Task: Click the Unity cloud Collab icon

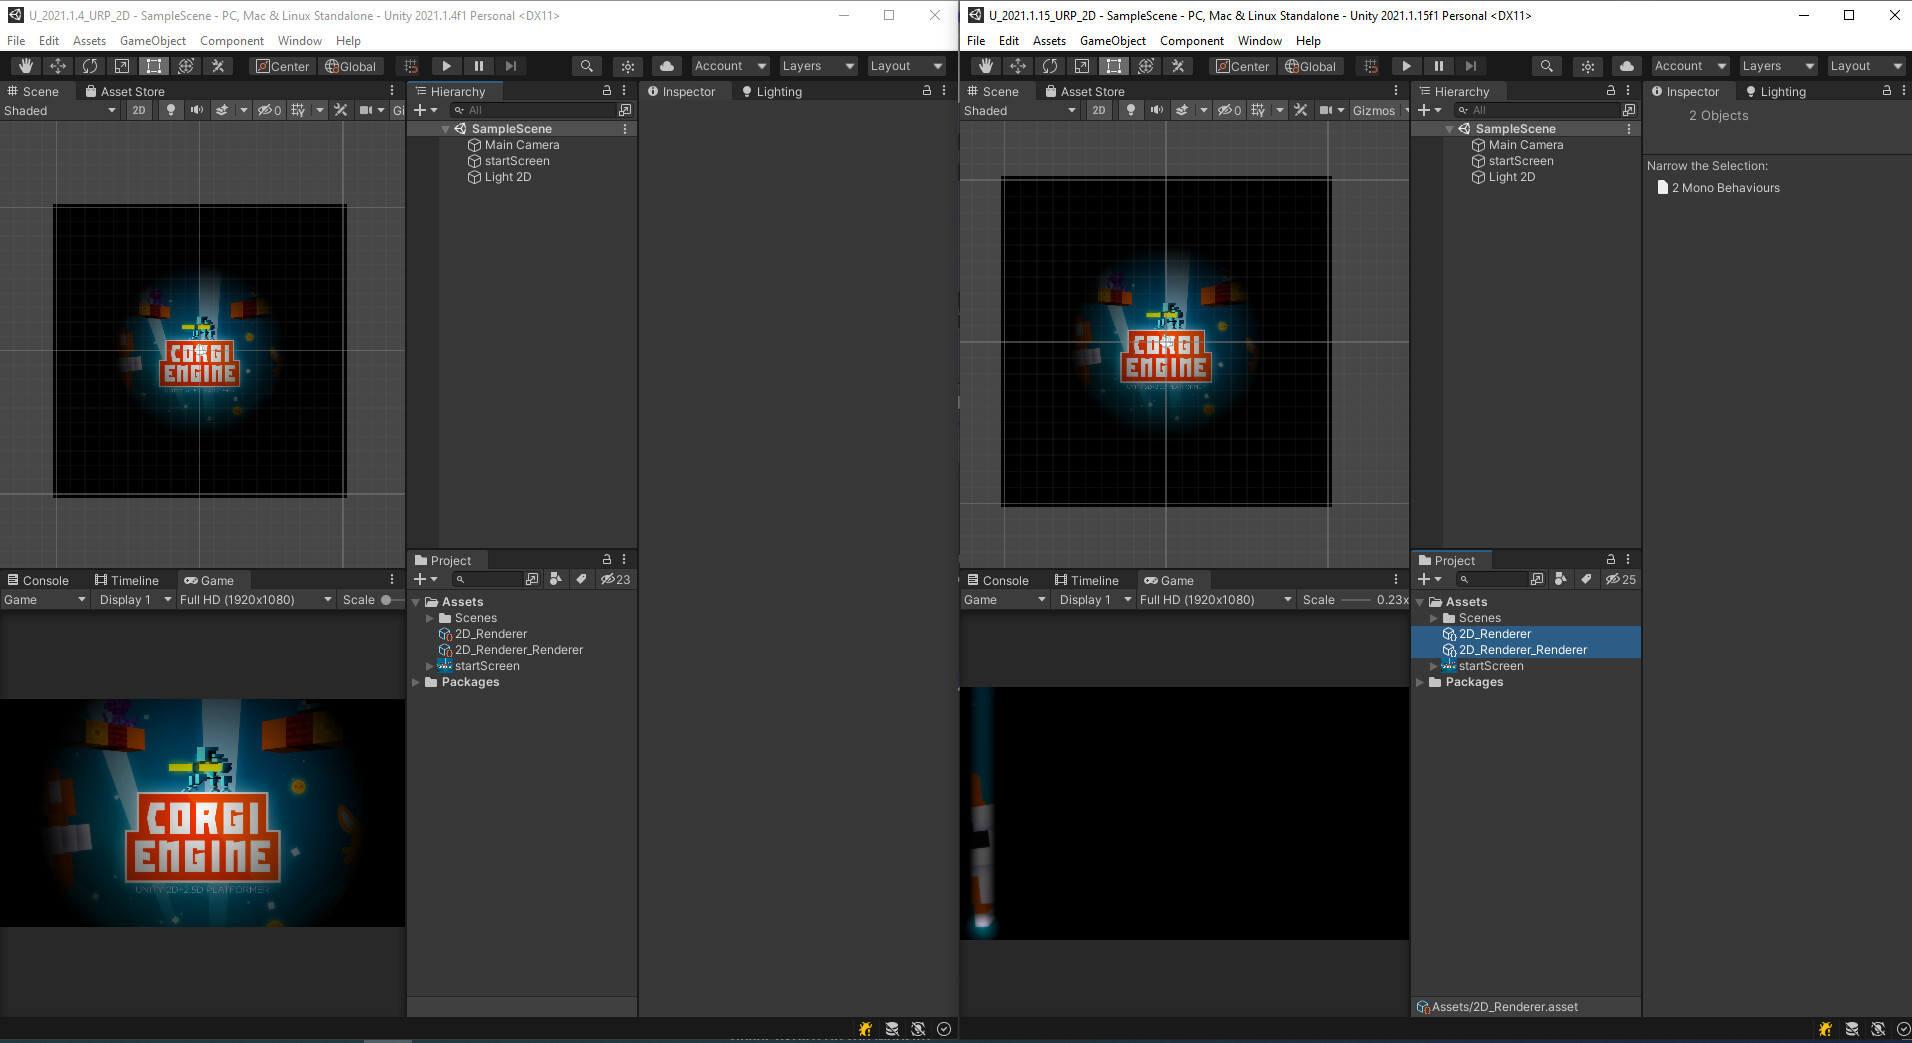Action: coord(666,65)
